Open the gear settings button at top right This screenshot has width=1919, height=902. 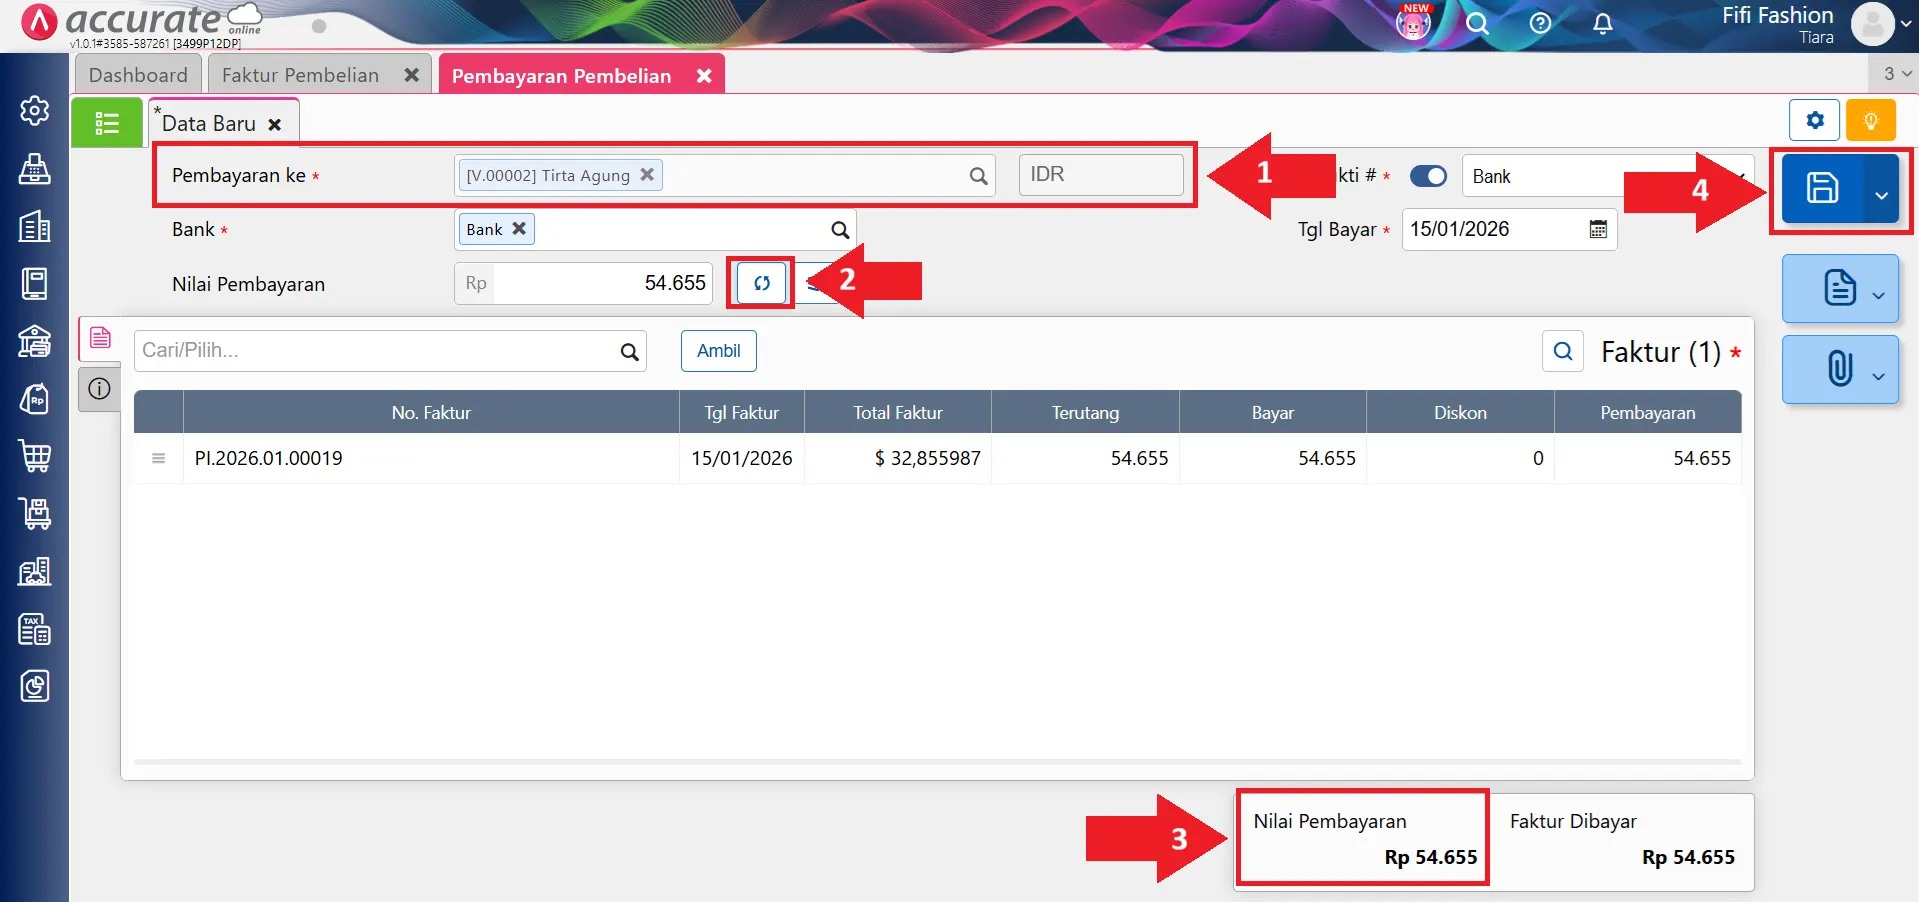1814,121
